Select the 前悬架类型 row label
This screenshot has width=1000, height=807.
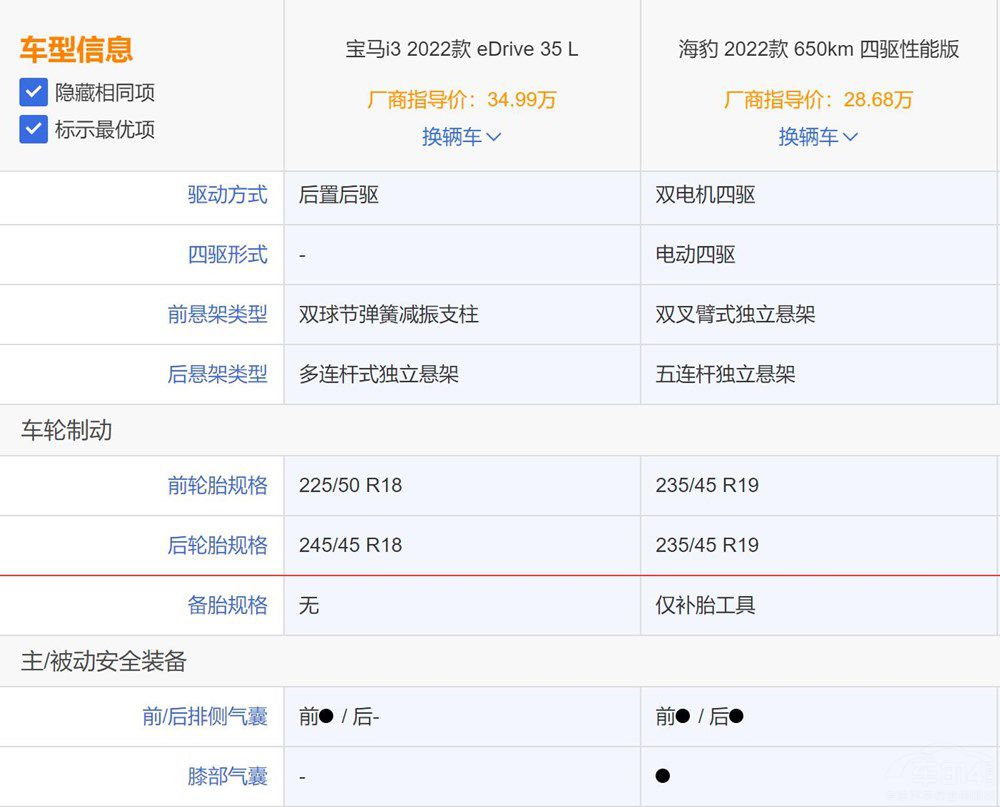coord(217,315)
